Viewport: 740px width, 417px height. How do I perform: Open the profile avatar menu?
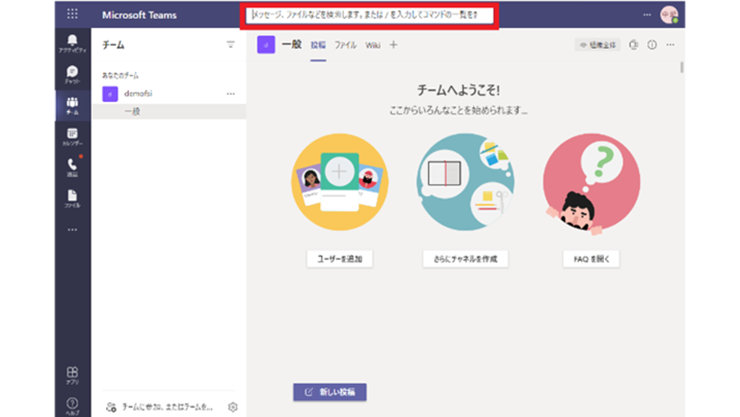click(x=669, y=15)
